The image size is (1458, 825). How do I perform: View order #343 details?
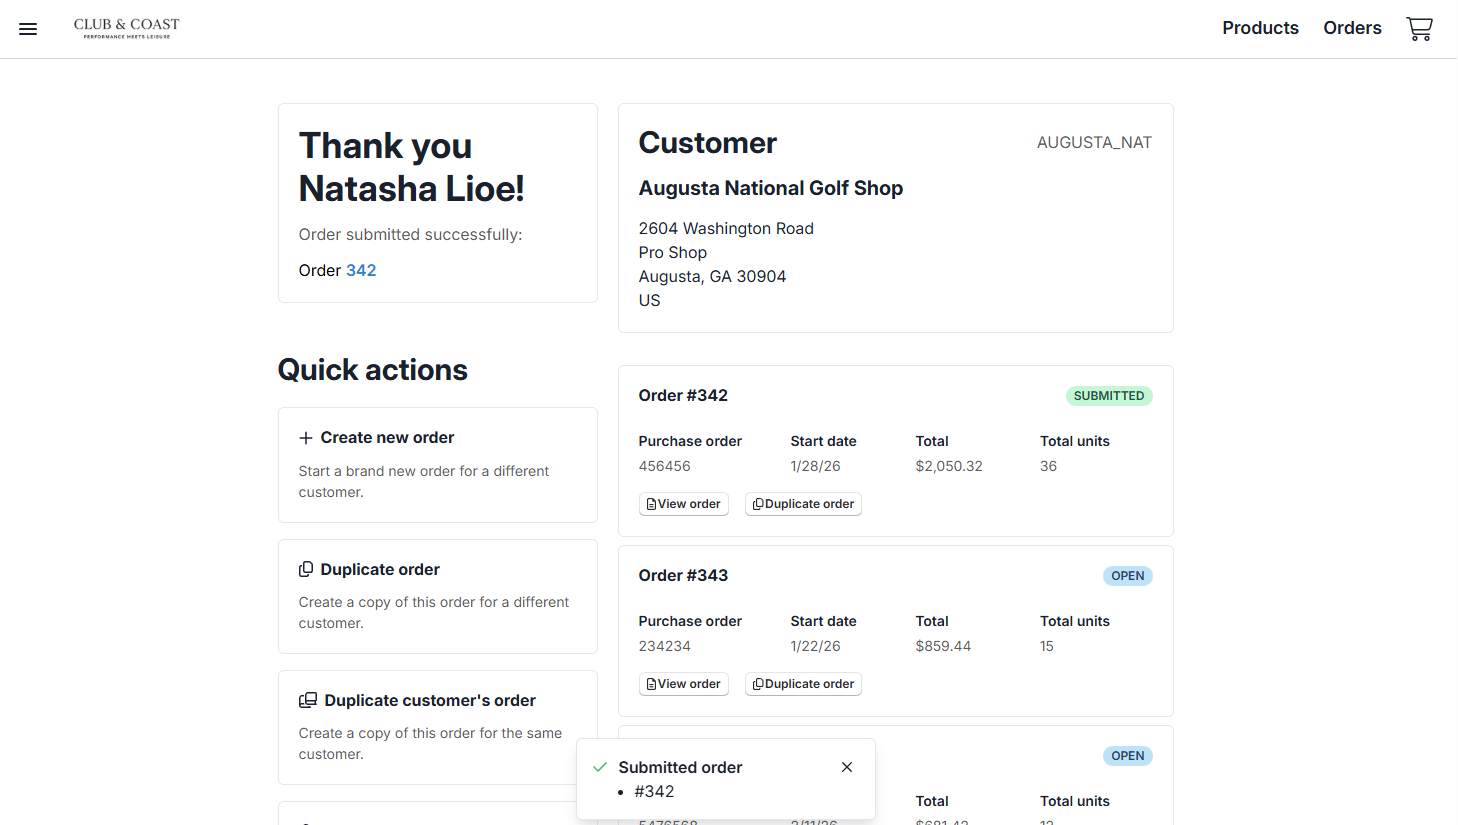pos(684,684)
